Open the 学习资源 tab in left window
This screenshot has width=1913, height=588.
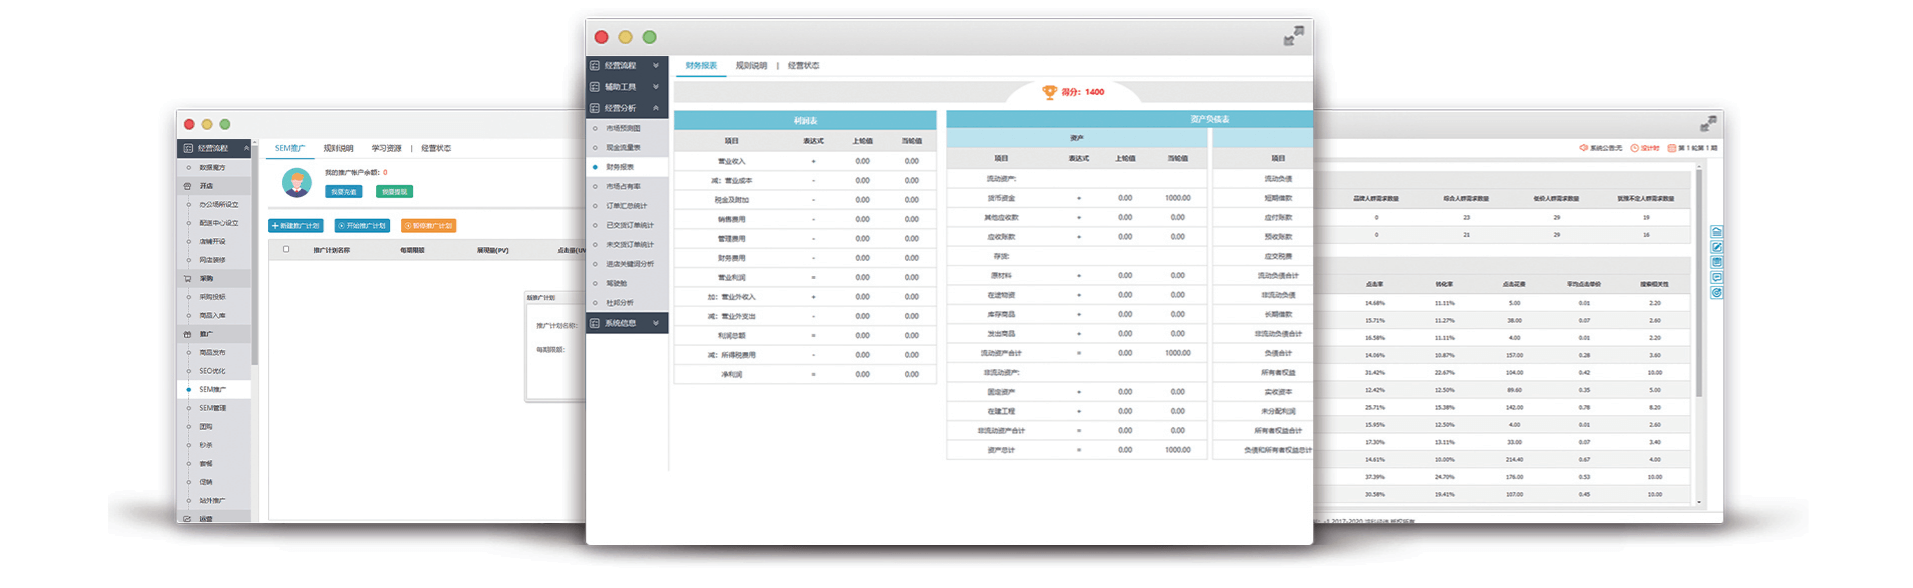(x=386, y=148)
